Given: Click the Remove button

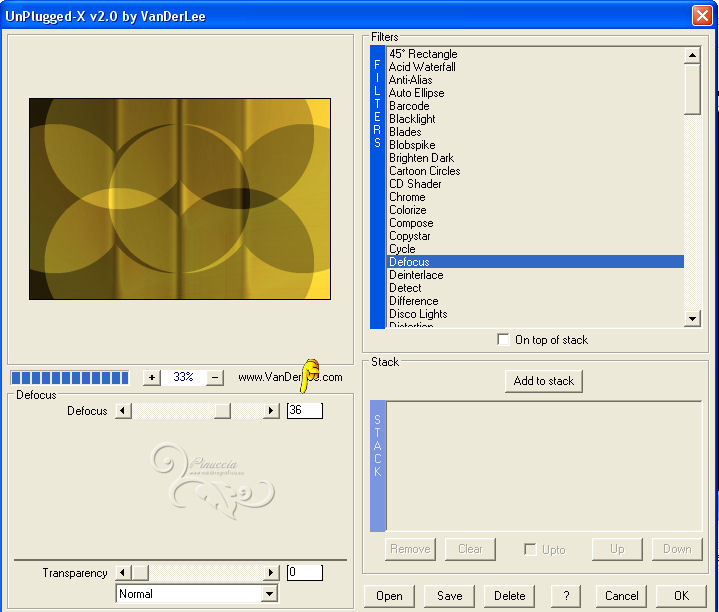Looking at the screenshot, I should tap(410, 549).
